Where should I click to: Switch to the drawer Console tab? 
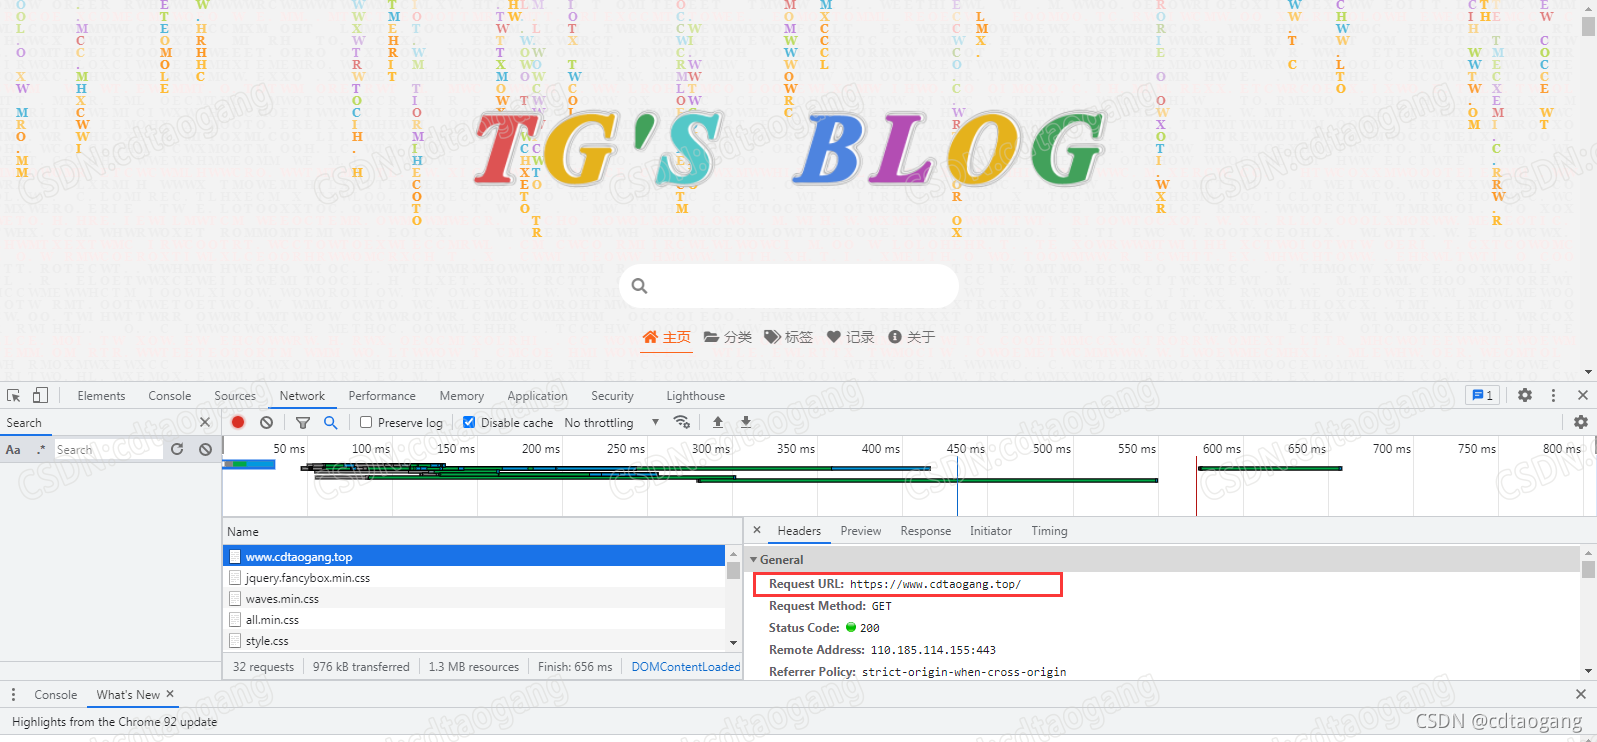(55, 694)
